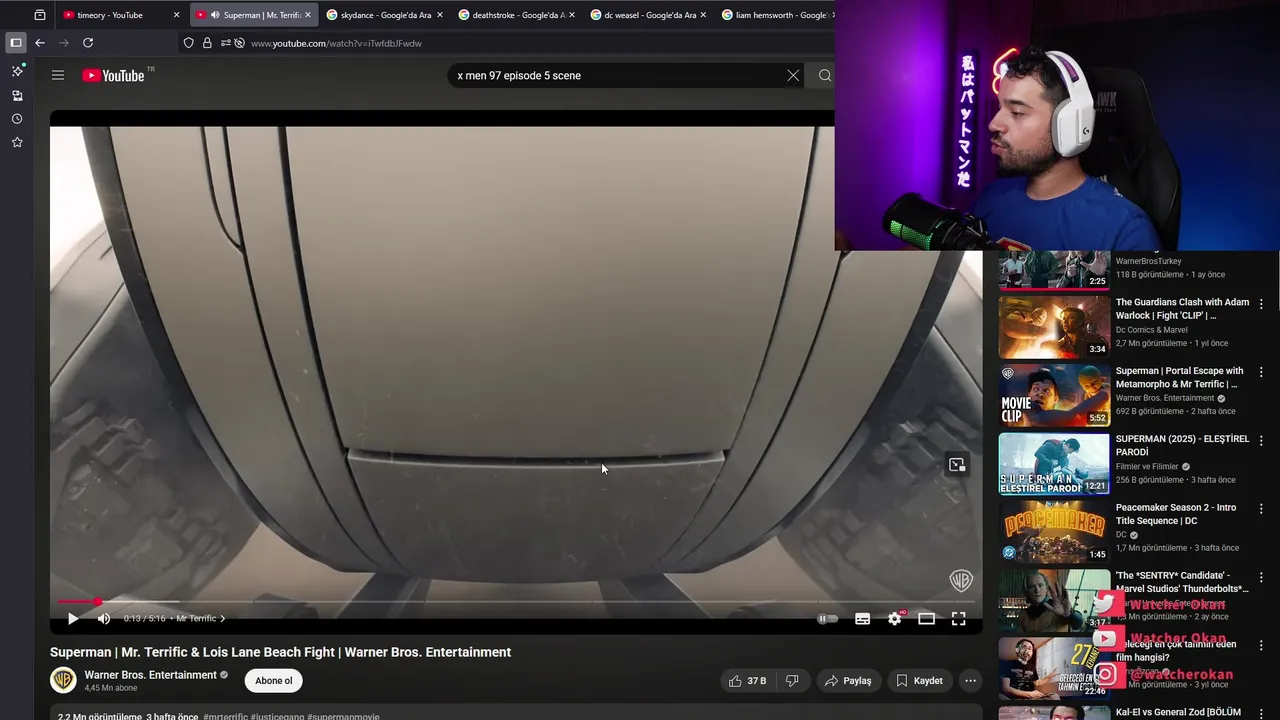This screenshot has height=720, width=1280.
Task: Reload the page
Action: coord(88,43)
